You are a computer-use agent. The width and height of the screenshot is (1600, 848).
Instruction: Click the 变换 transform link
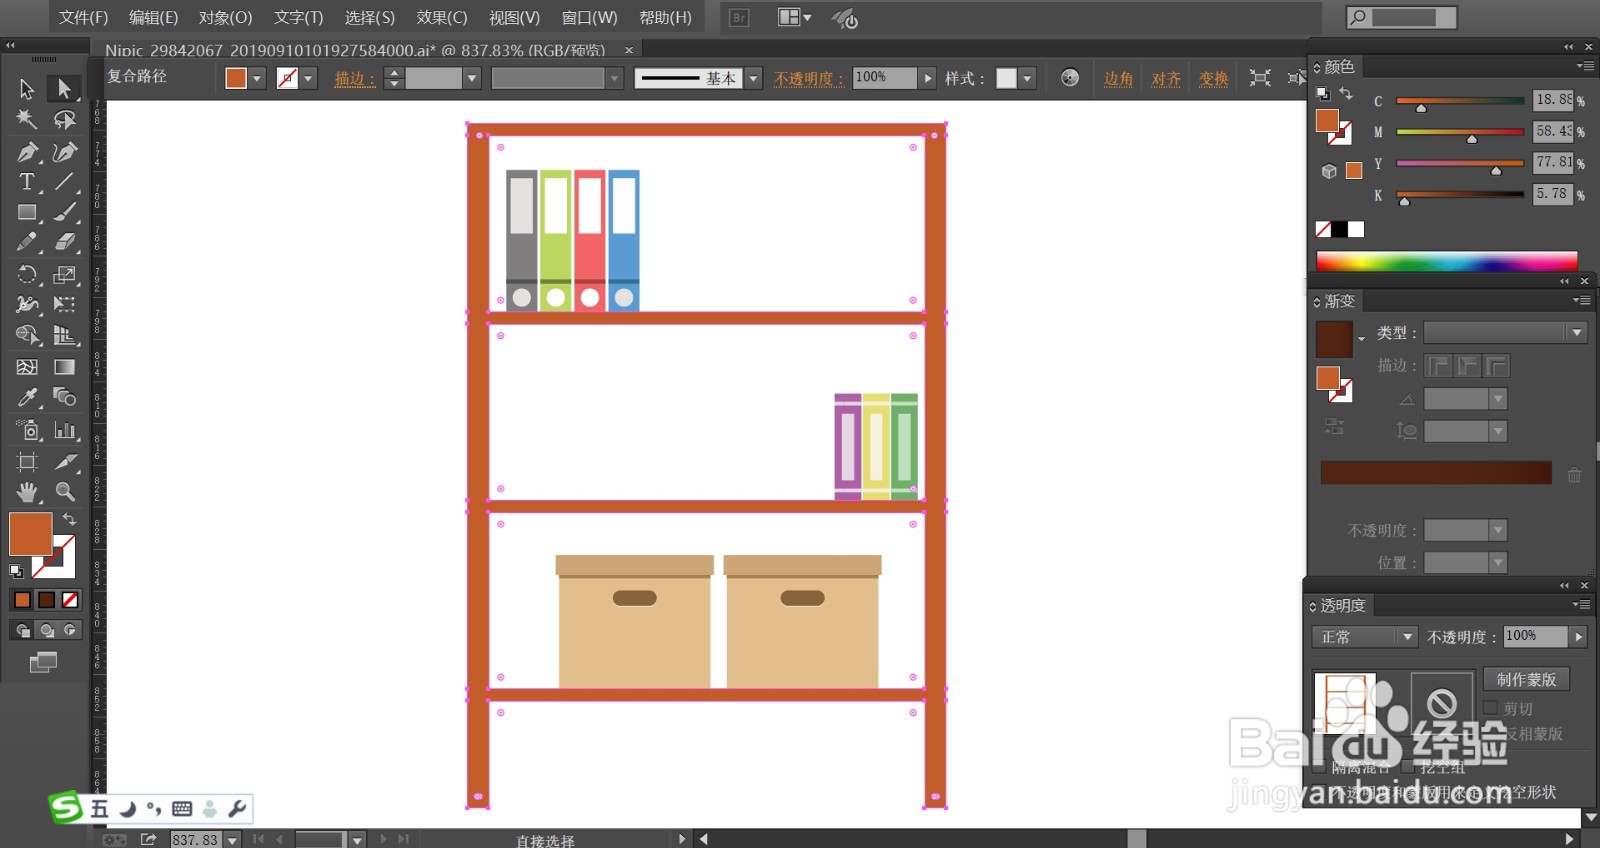(1213, 78)
